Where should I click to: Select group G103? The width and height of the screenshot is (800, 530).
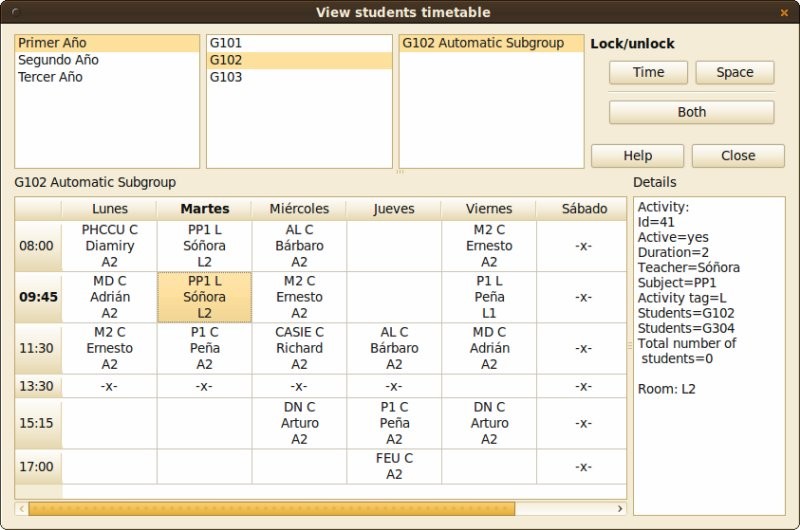[x=299, y=77]
